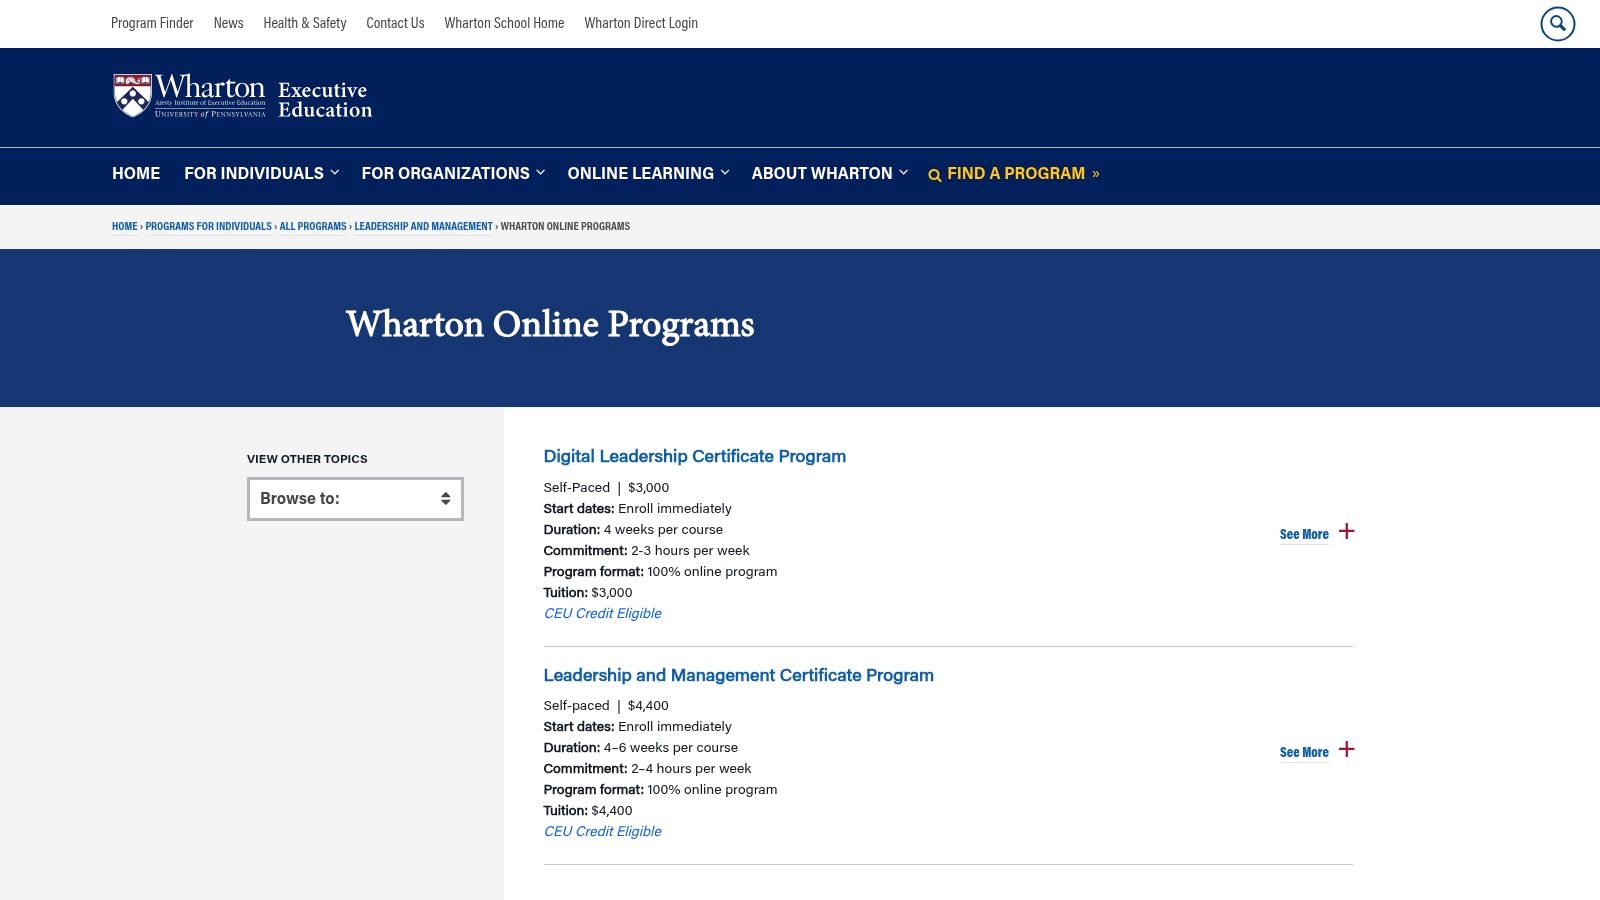Image resolution: width=1600 pixels, height=900 pixels.
Task: Open the Digital Leadership Certificate Program link
Action: pos(694,456)
